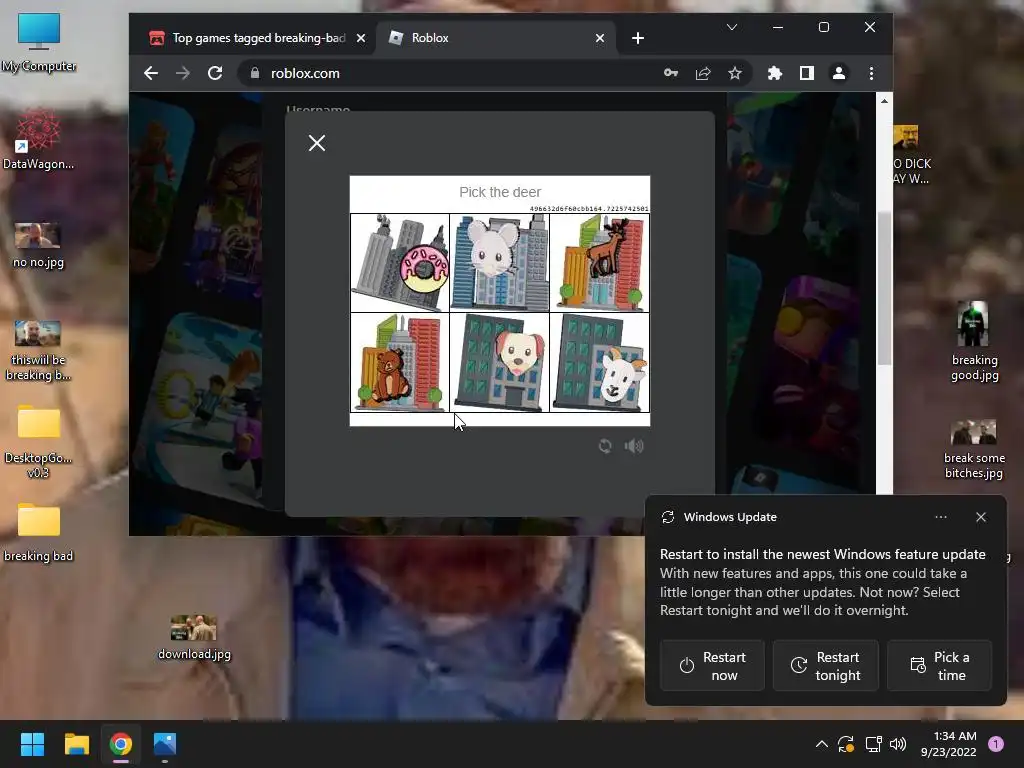Select the goat captcha image
1024x768 pixels.
point(600,362)
